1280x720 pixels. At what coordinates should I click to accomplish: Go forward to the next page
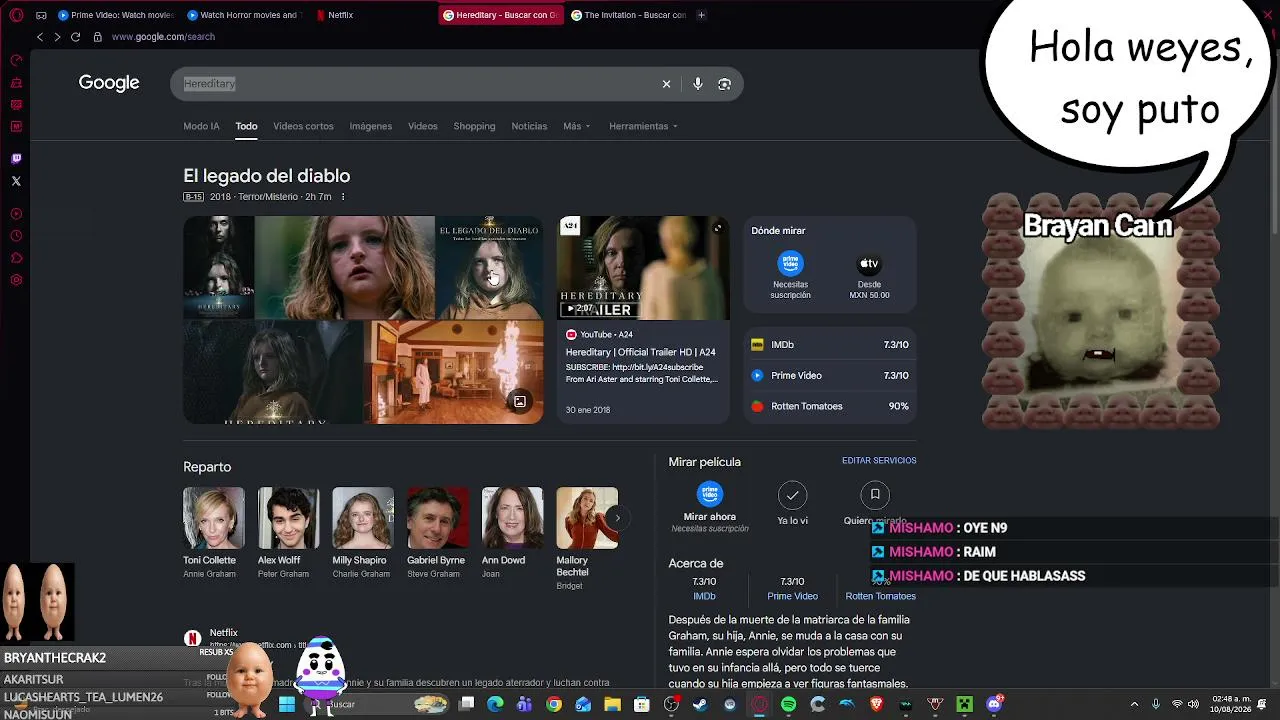pyautogui.click(x=57, y=37)
